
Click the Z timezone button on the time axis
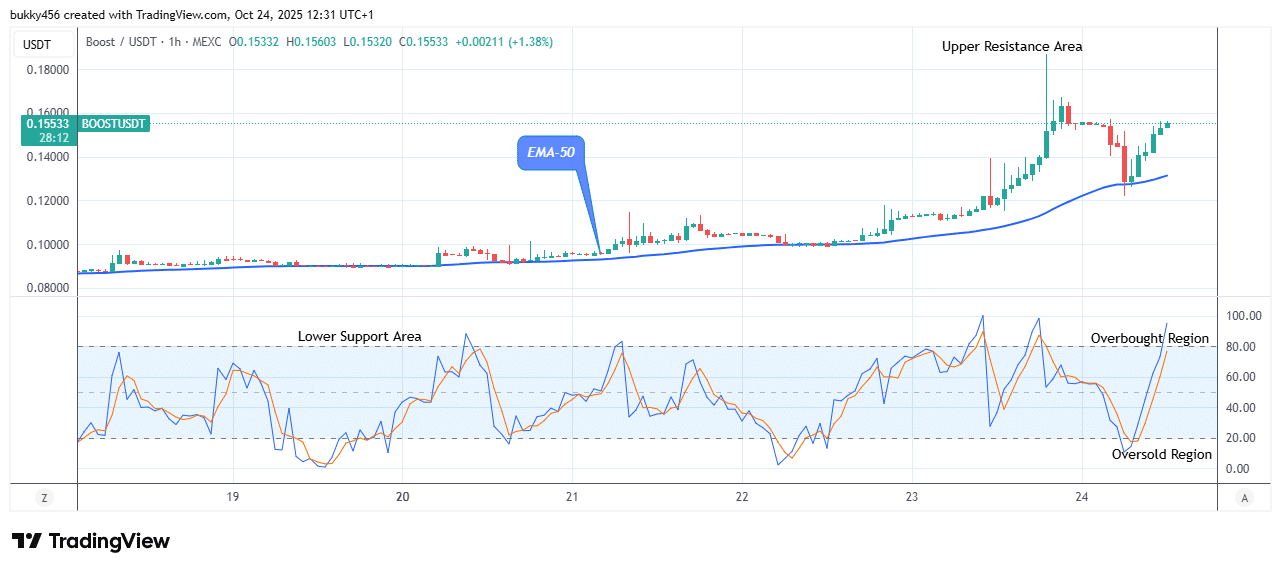click(44, 497)
